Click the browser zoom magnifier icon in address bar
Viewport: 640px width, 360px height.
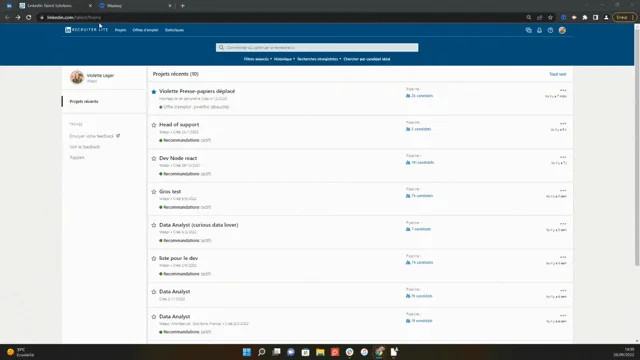point(529,18)
